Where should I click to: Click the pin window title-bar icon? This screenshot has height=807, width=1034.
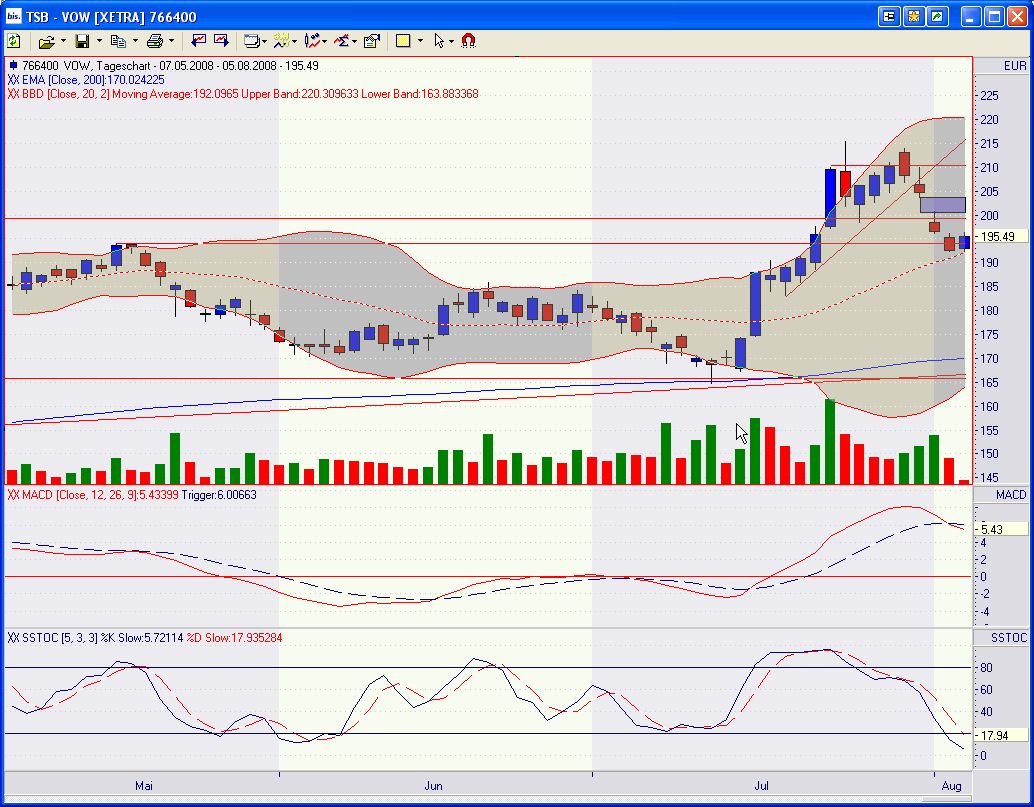890,16
